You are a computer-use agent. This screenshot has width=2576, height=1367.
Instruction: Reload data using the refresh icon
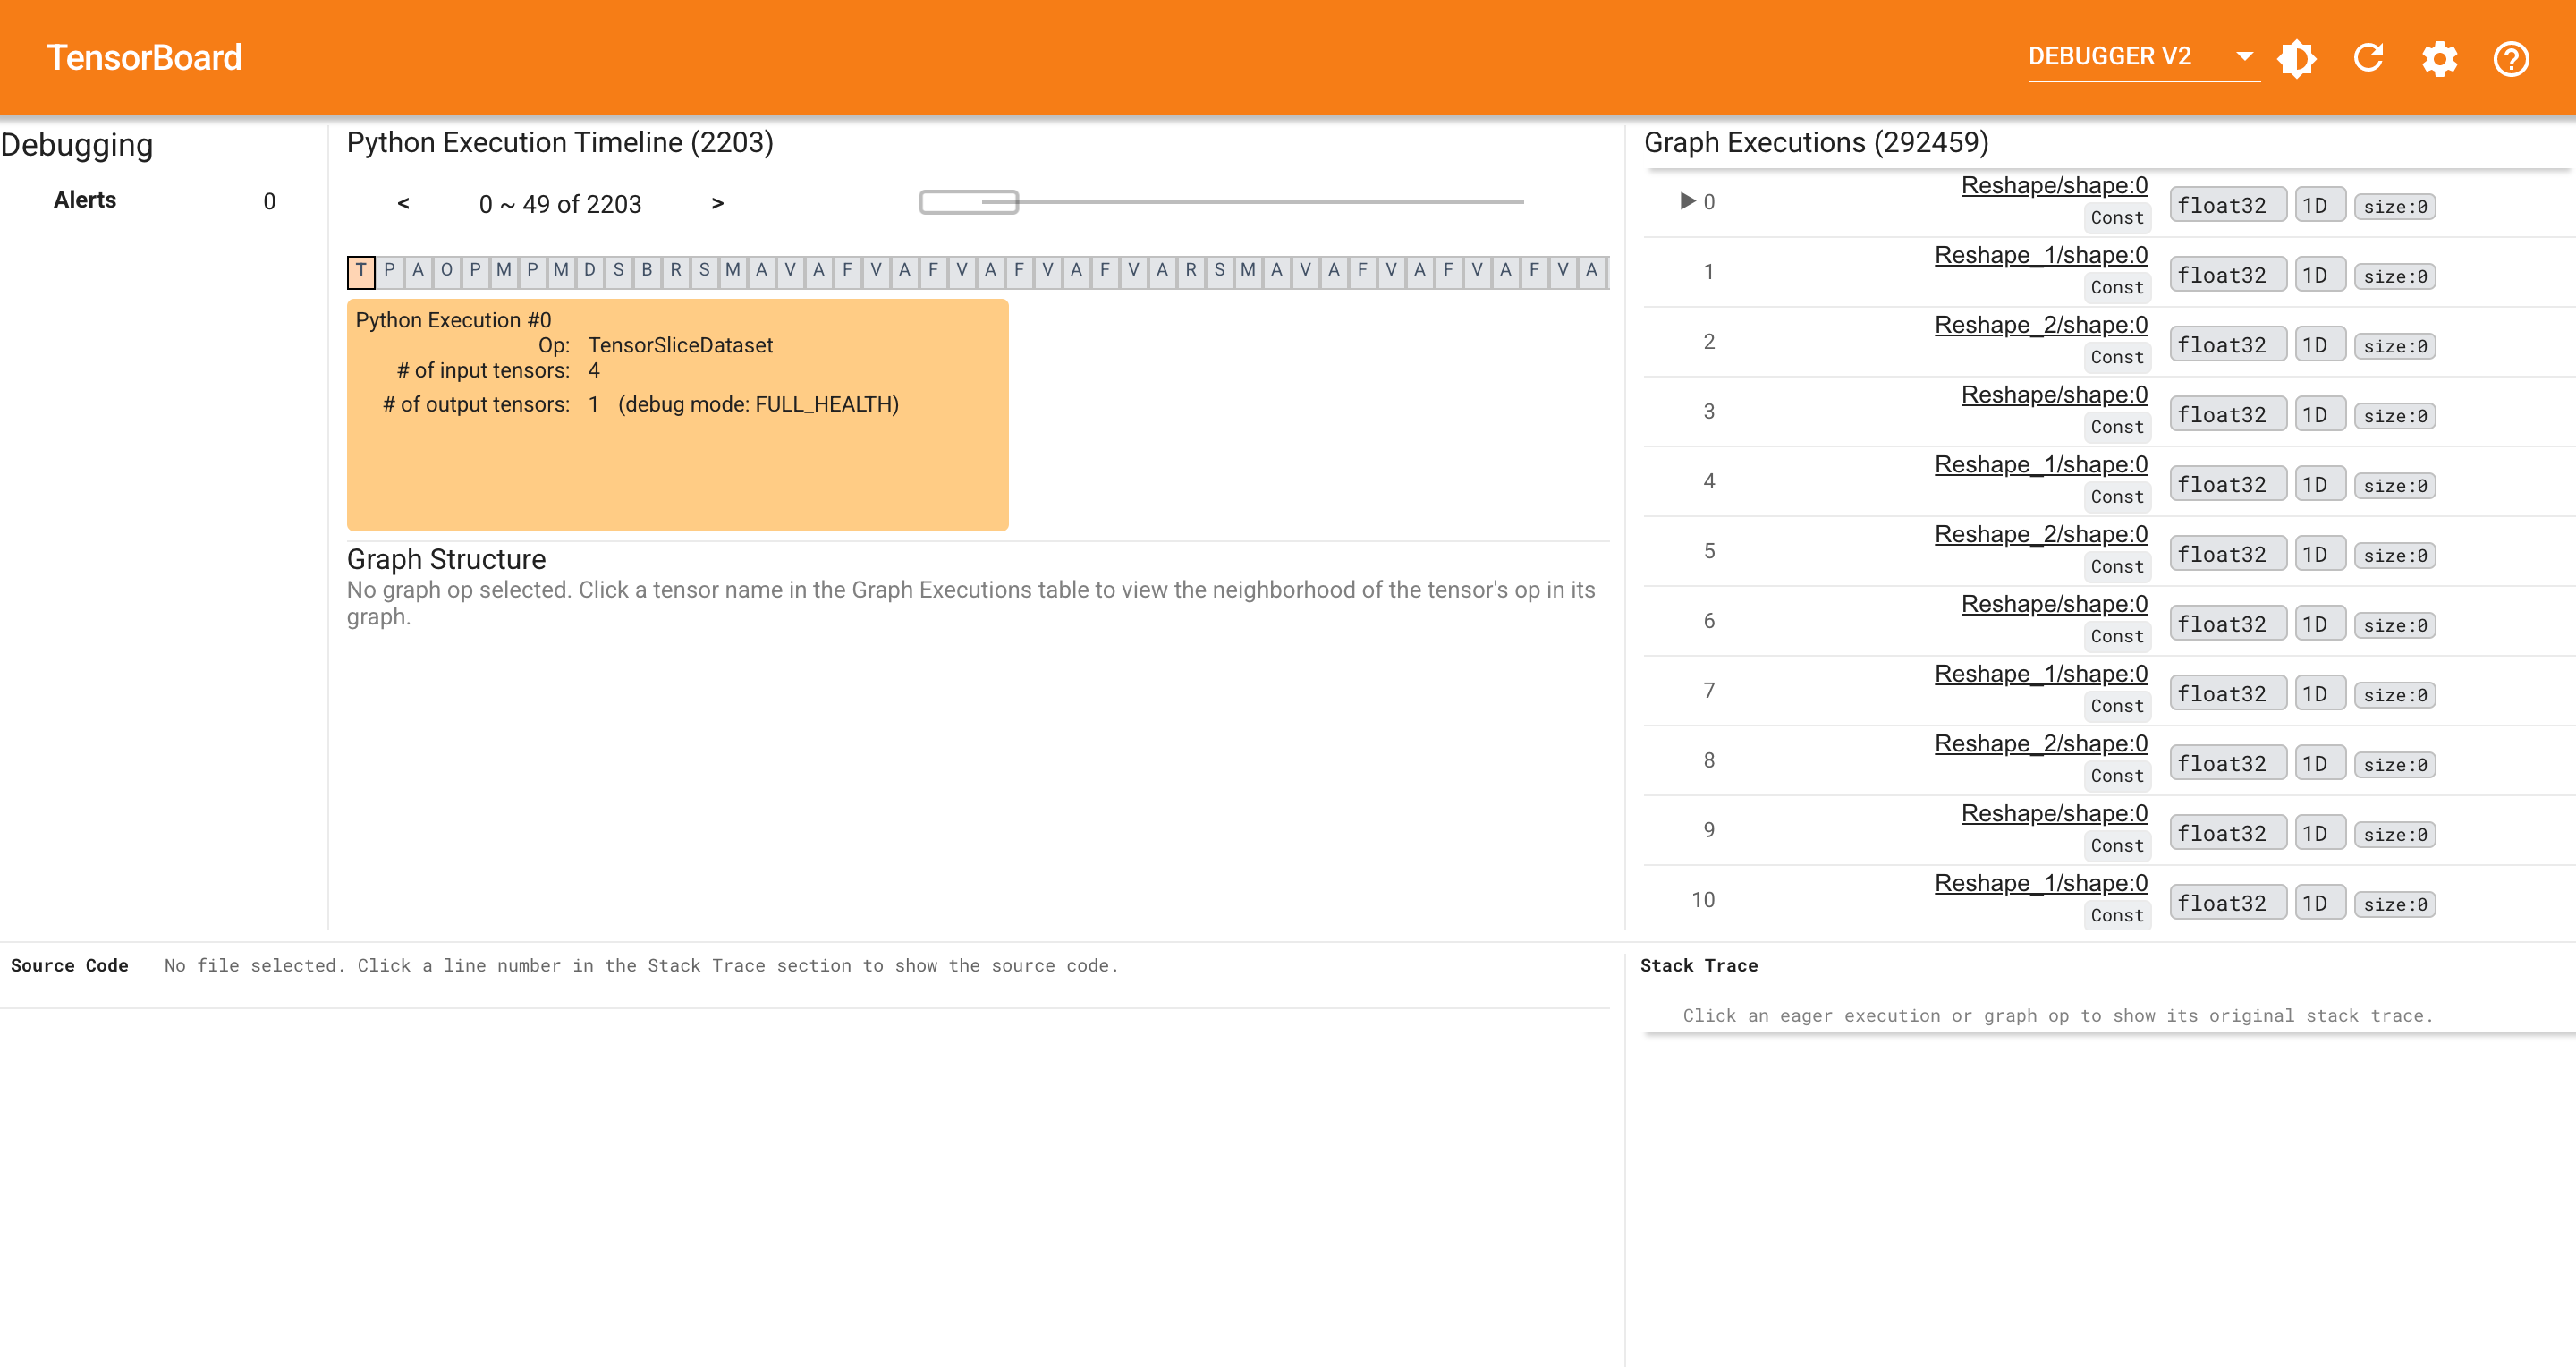pos(2368,58)
